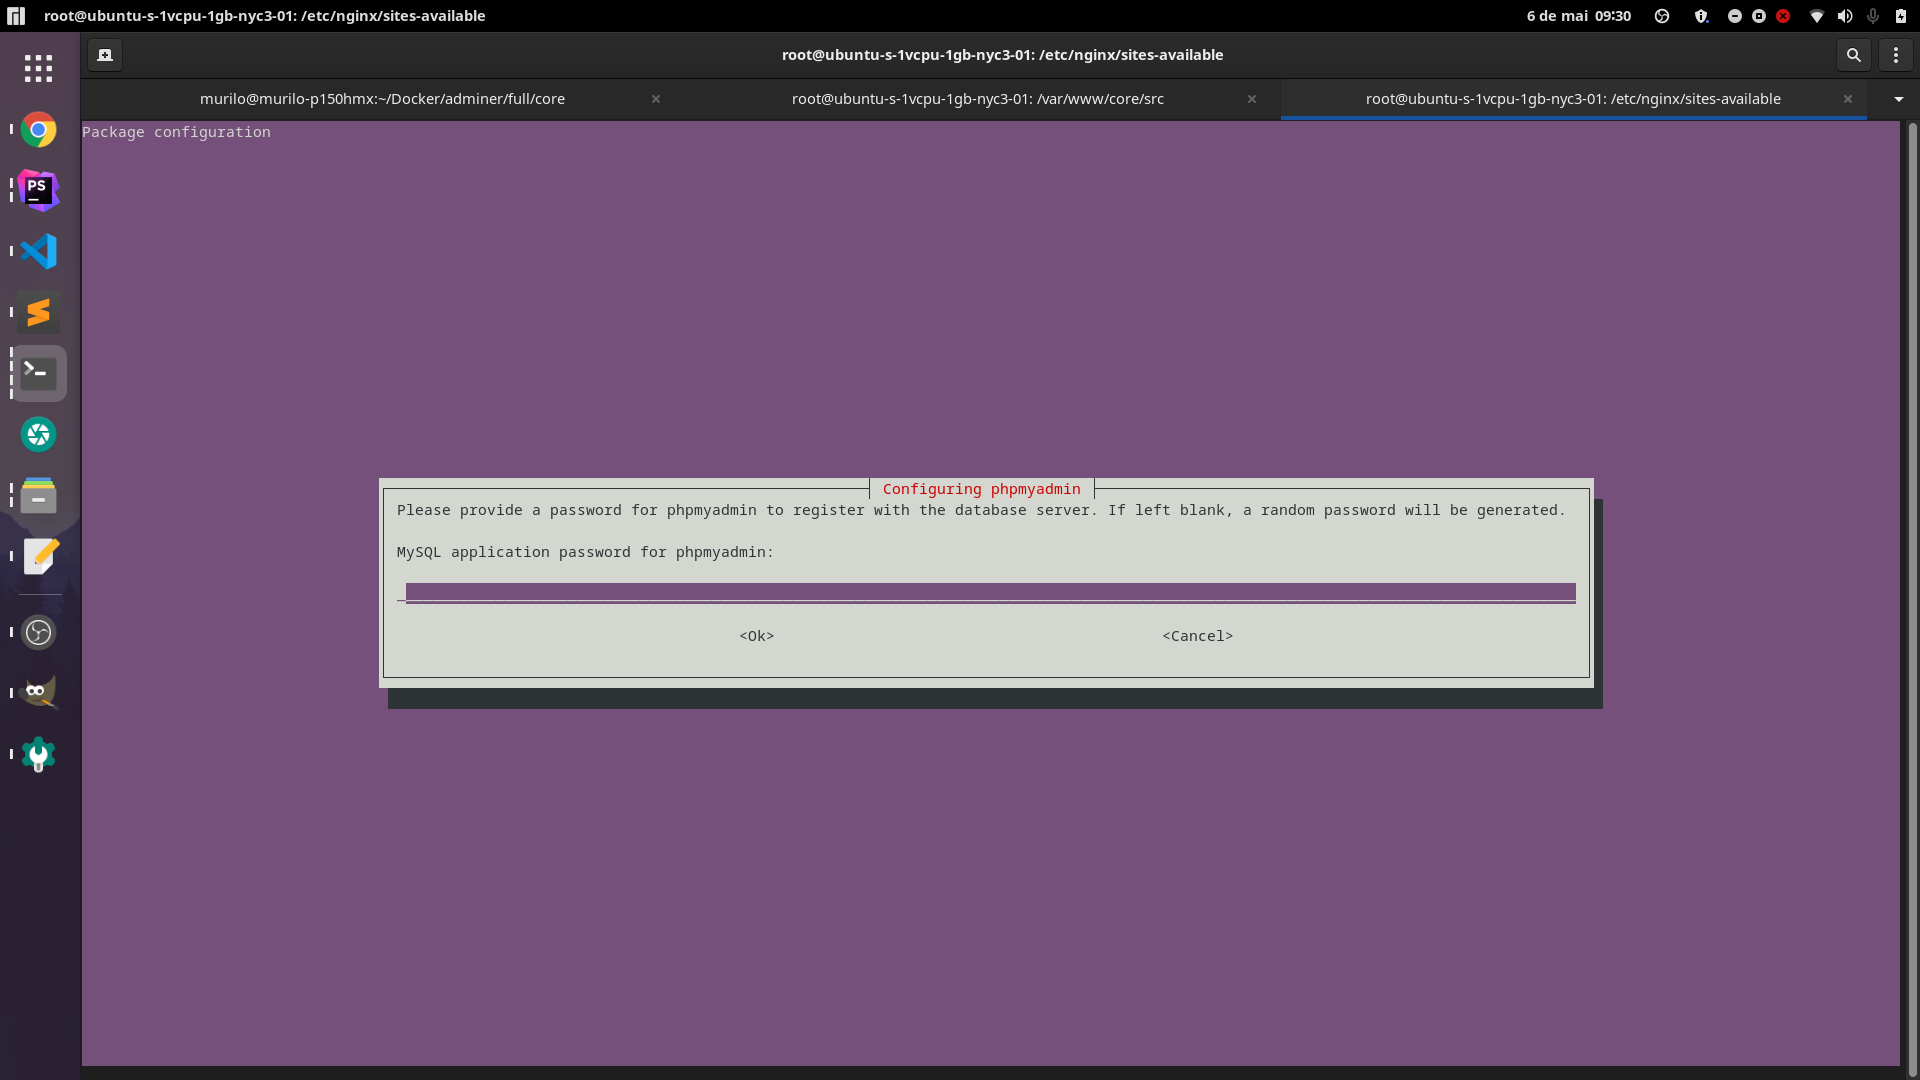Expand the terminal tab list dropdown

(x=1899, y=99)
